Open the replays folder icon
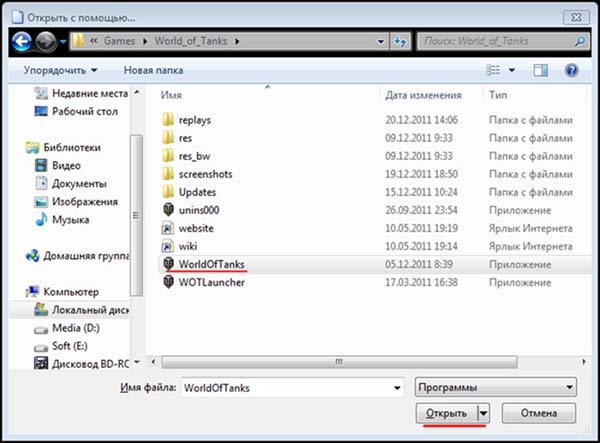The height and width of the screenshot is (443, 600). (168, 120)
